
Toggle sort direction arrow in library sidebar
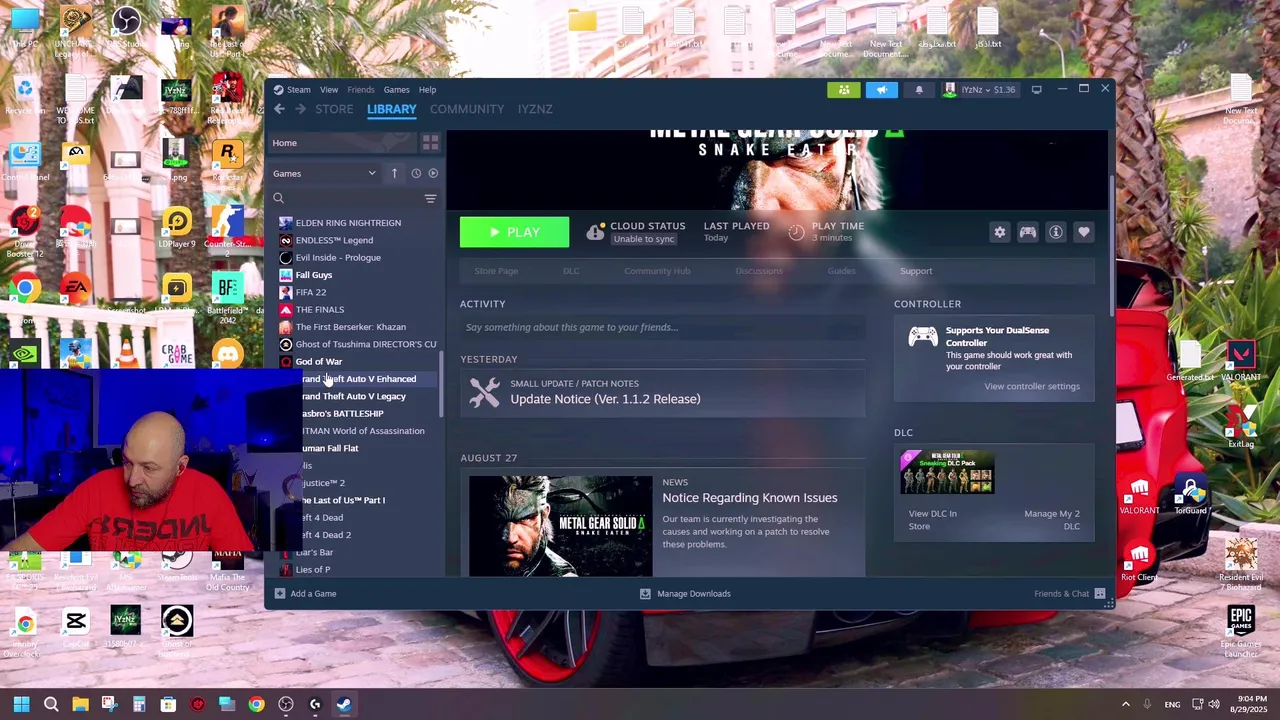coord(394,173)
